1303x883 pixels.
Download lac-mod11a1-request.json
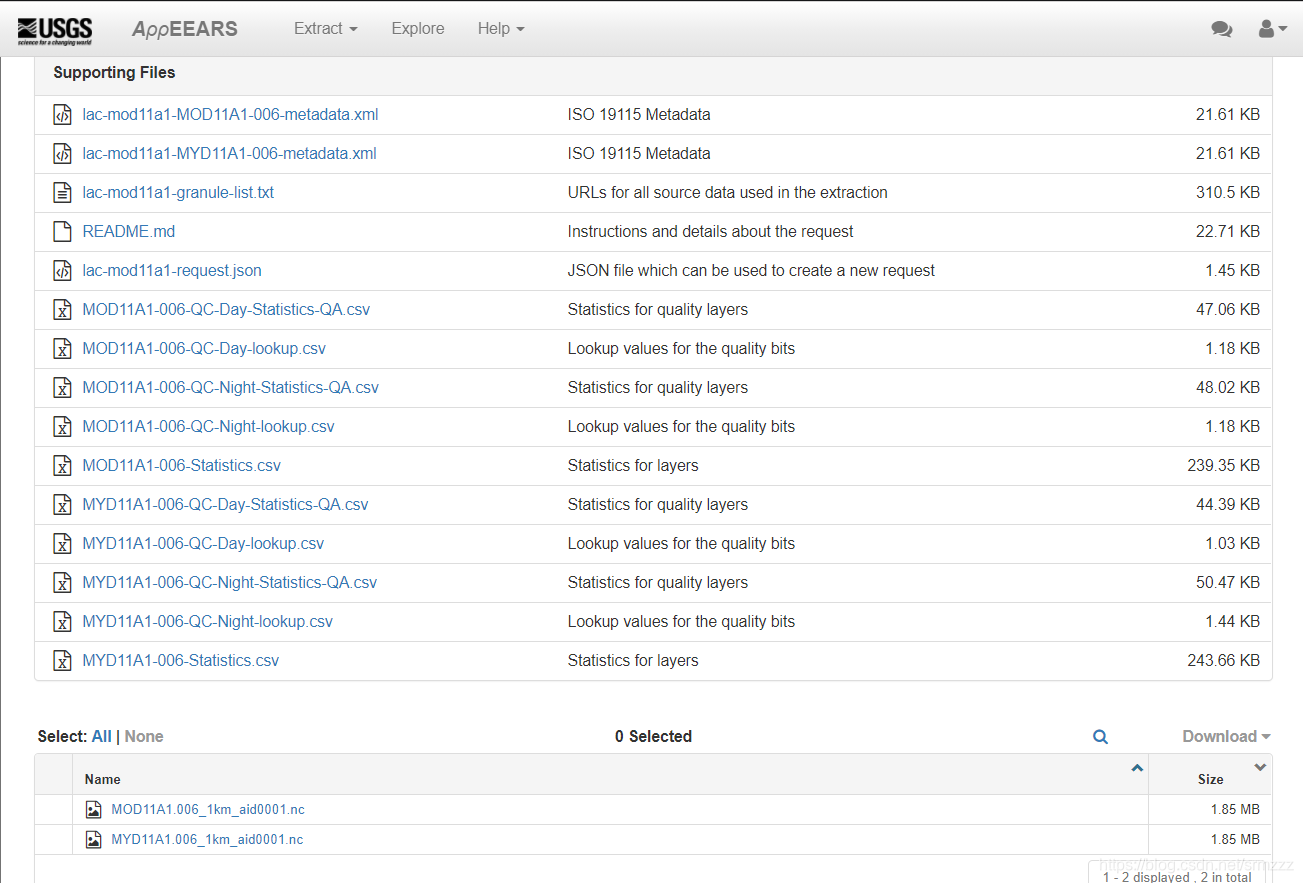172,271
